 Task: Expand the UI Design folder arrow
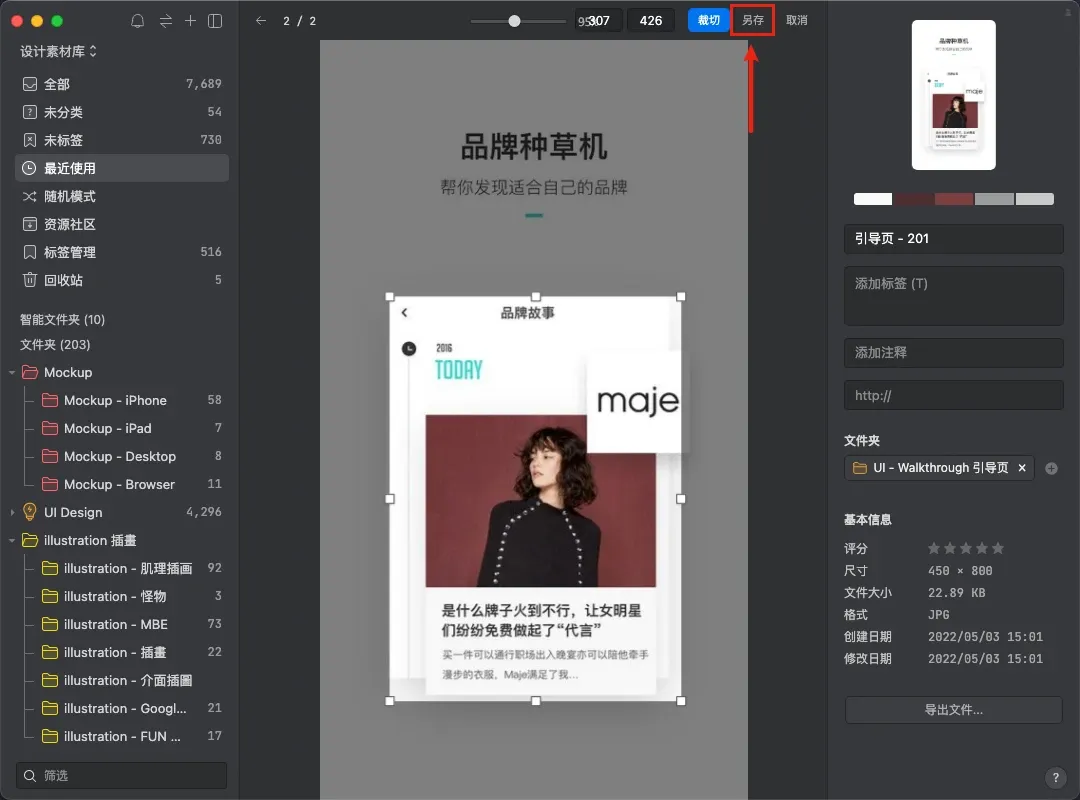[12, 513]
